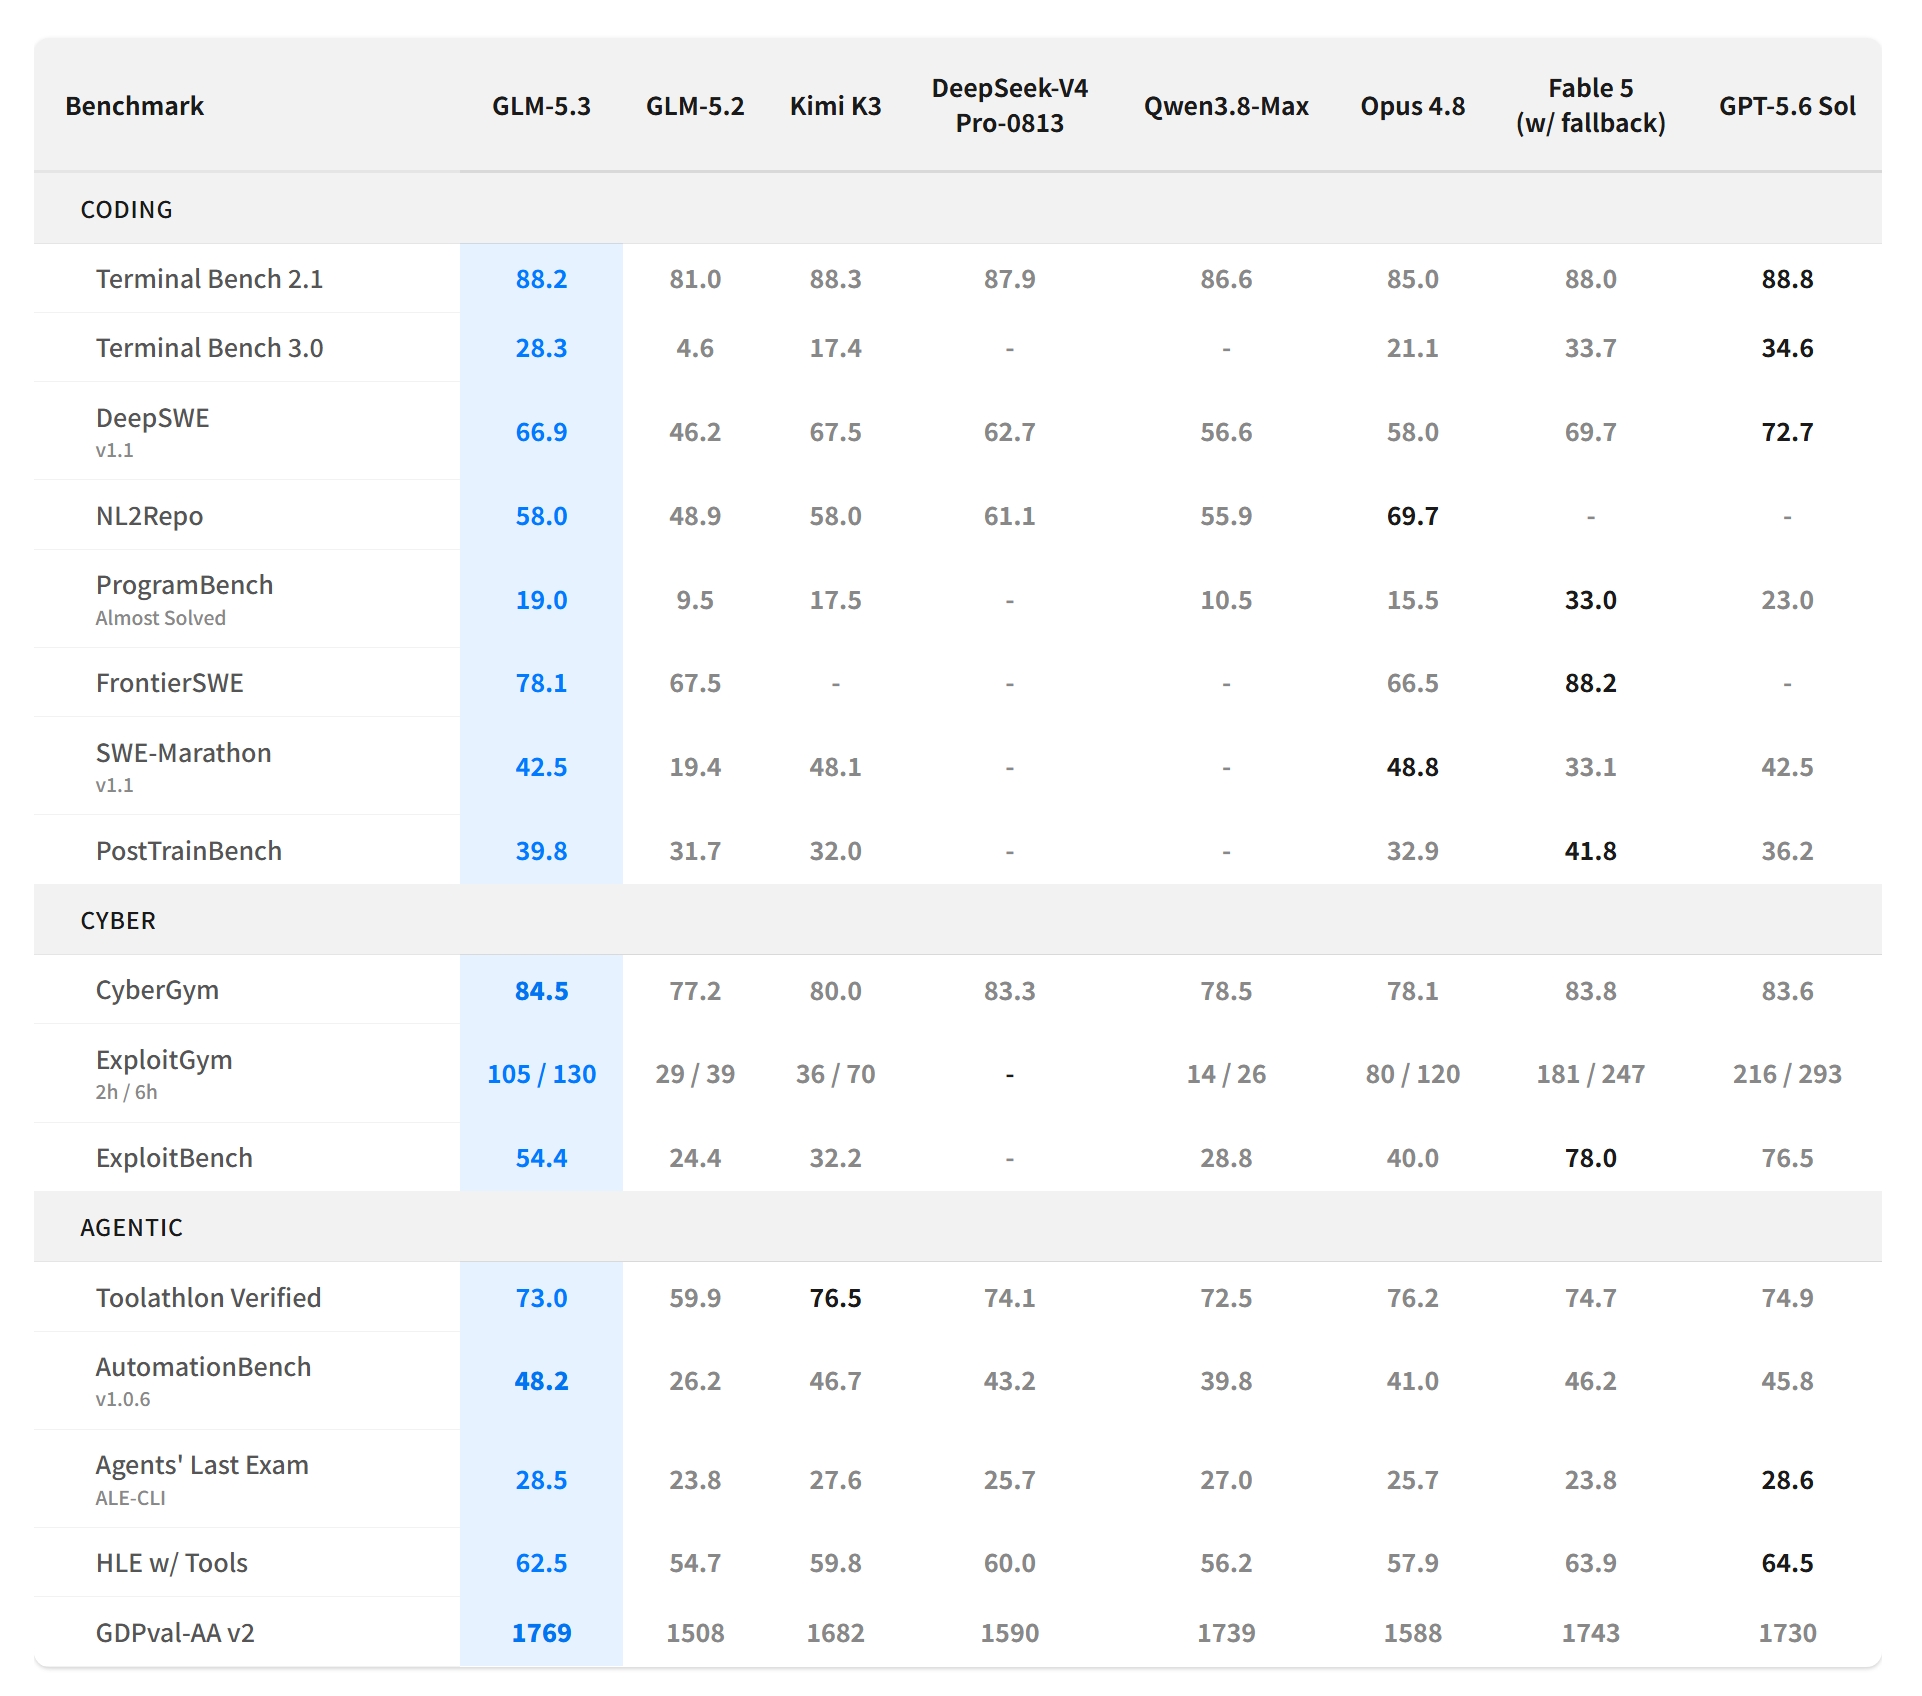This screenshot has height=1696, width=1922.
Task: Click Opus 4.8's Toolathlon Verified score 76.2
Action: click(x=1412, y=1298)
